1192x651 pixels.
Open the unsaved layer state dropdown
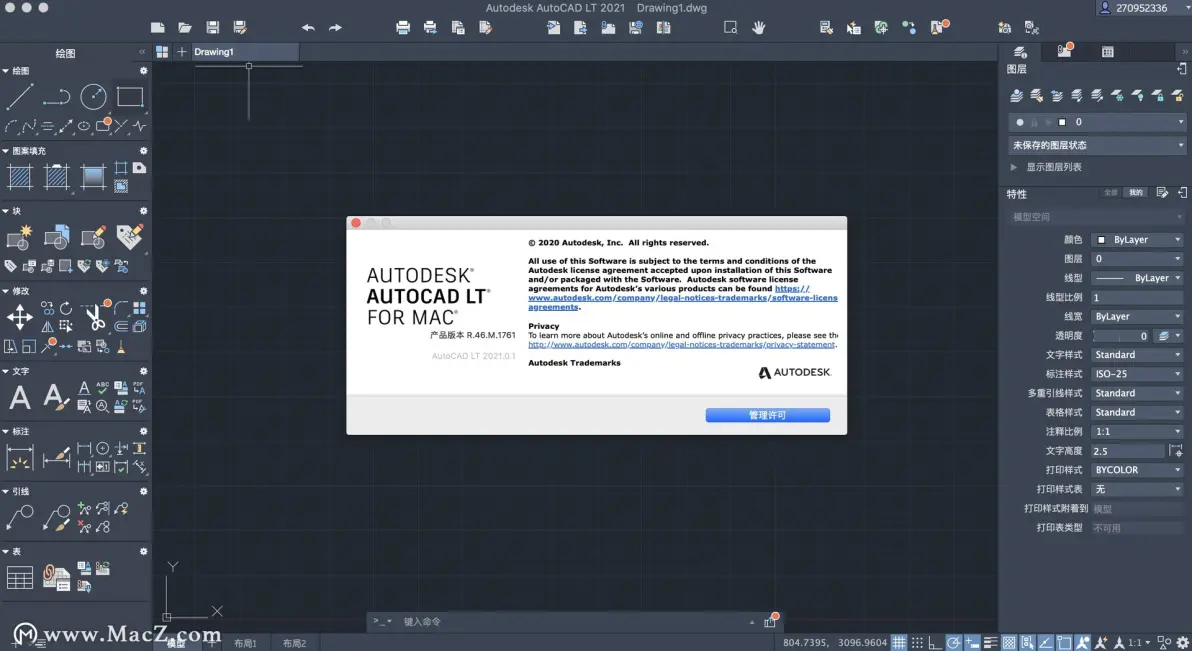click(1097, 145)
